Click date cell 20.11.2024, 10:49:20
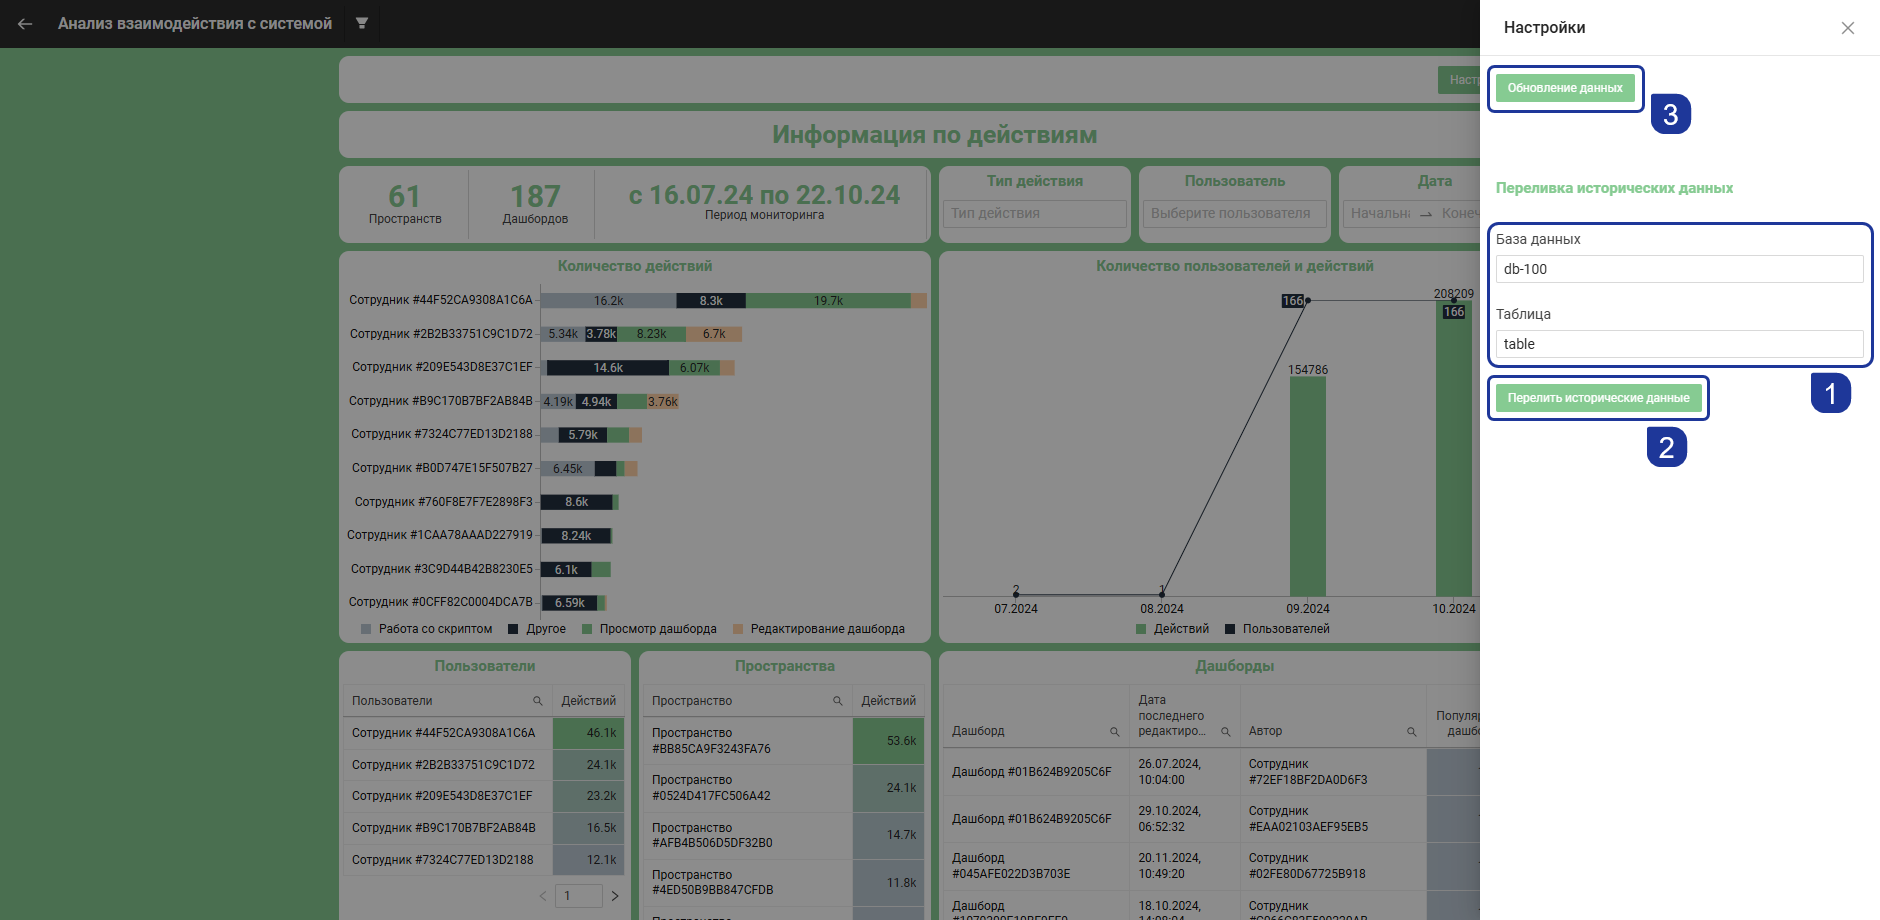 click(x=1185, y=866)
